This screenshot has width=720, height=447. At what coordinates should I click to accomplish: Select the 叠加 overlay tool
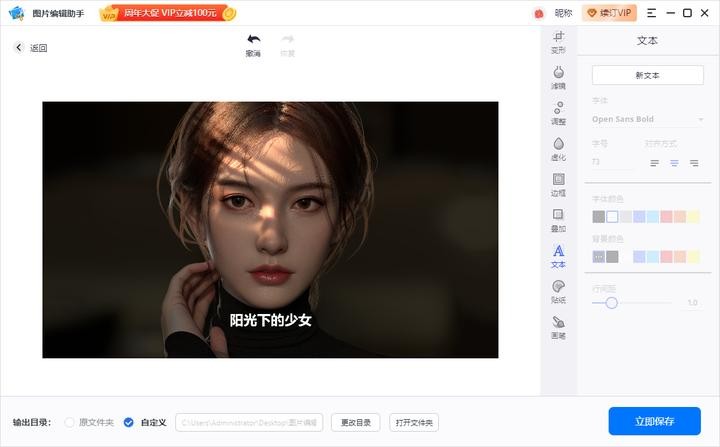tap(558, 220)
